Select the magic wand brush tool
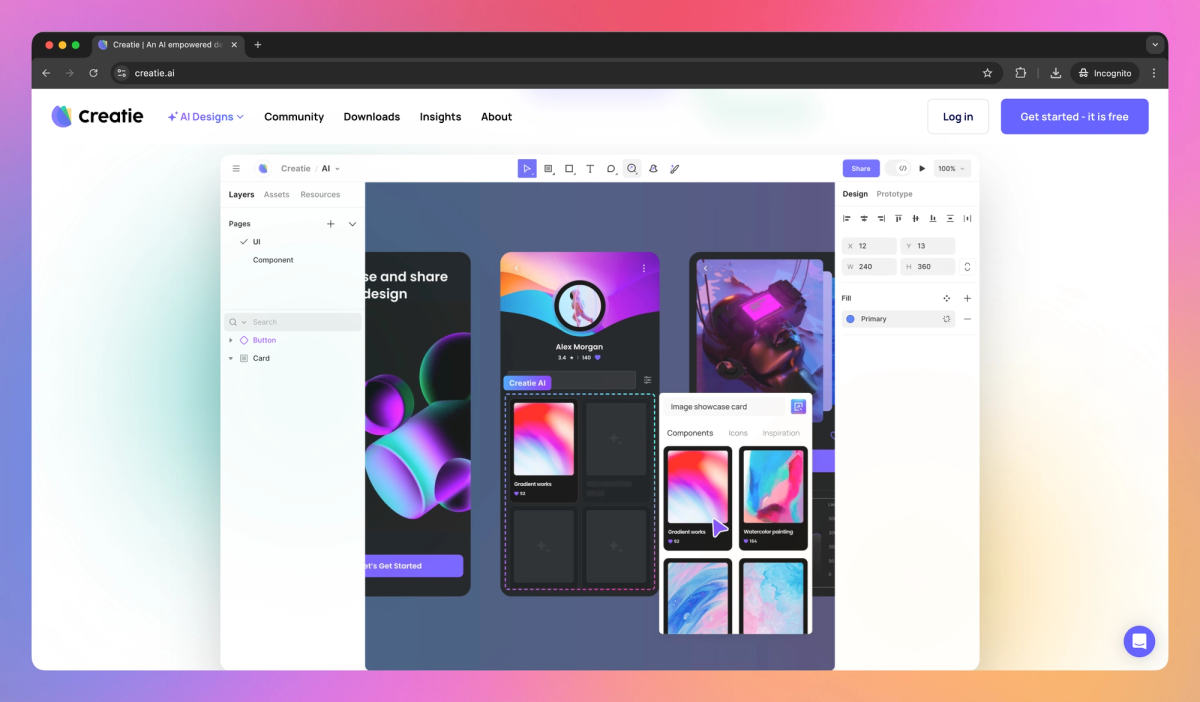 pos(674,169)
